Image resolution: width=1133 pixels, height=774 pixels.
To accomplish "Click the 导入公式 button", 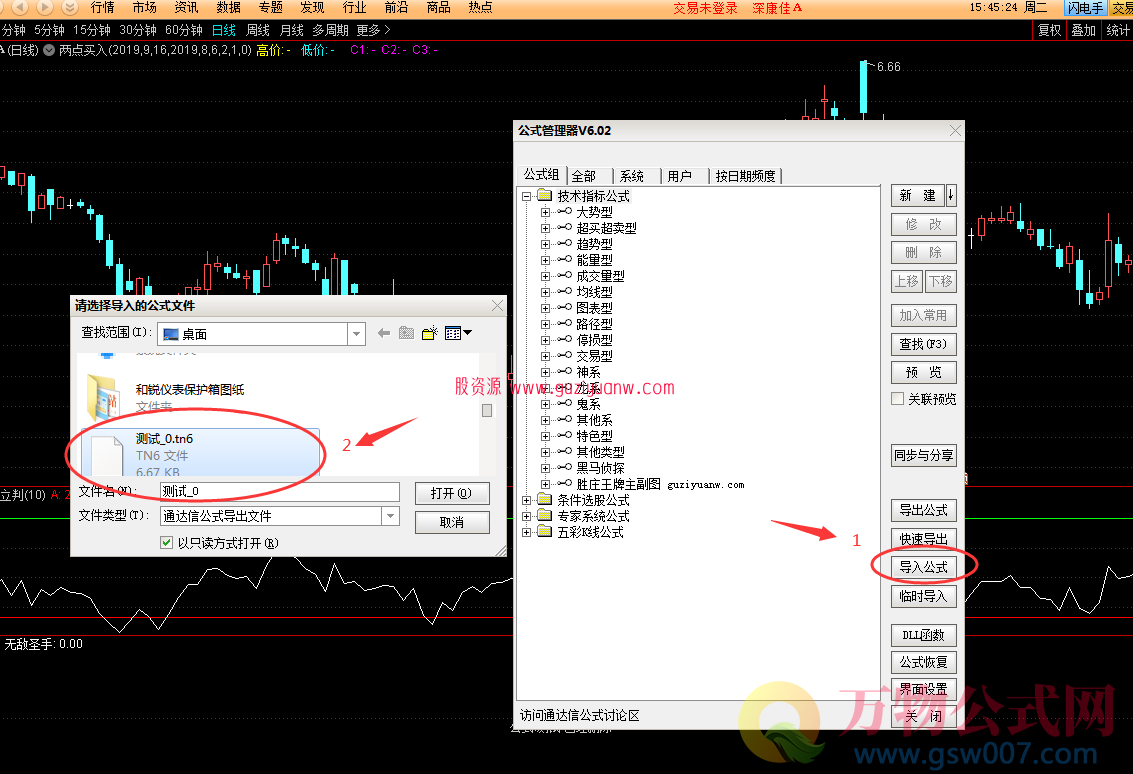I will coord(923,567).
